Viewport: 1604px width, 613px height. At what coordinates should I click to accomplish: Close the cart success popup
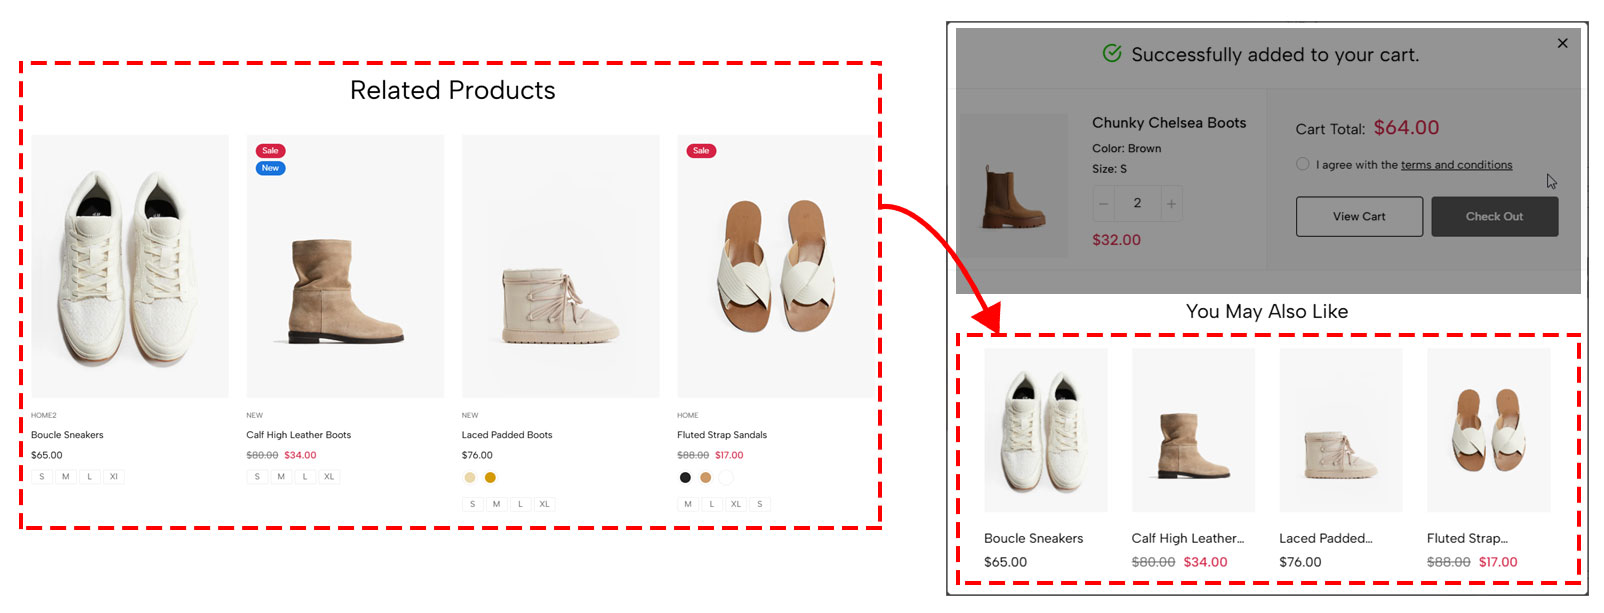coord(1562,43)
